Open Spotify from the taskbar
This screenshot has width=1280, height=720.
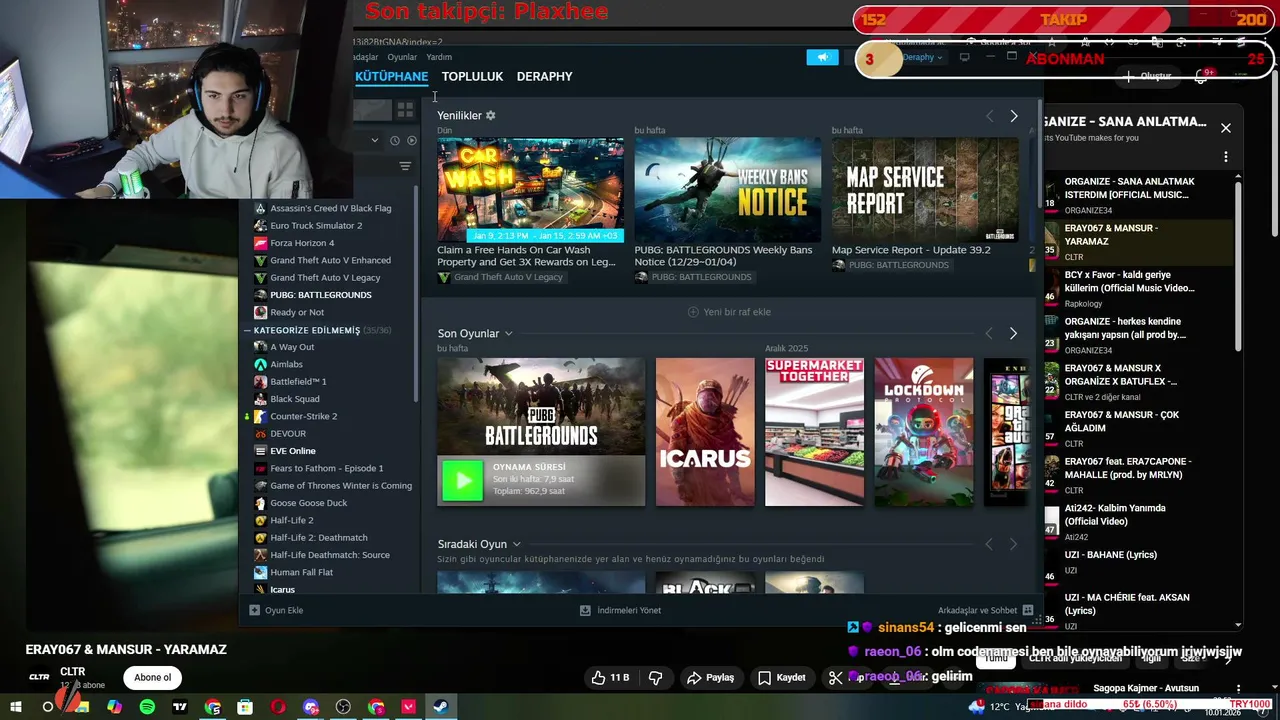[147, 707]
